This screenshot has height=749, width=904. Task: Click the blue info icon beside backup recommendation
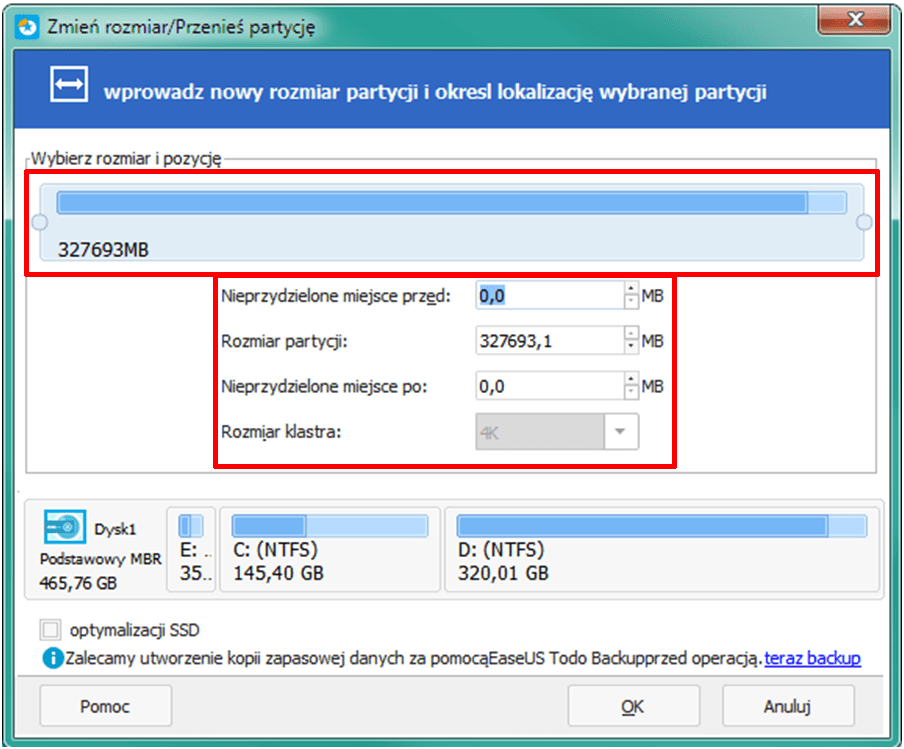point(52,658)
